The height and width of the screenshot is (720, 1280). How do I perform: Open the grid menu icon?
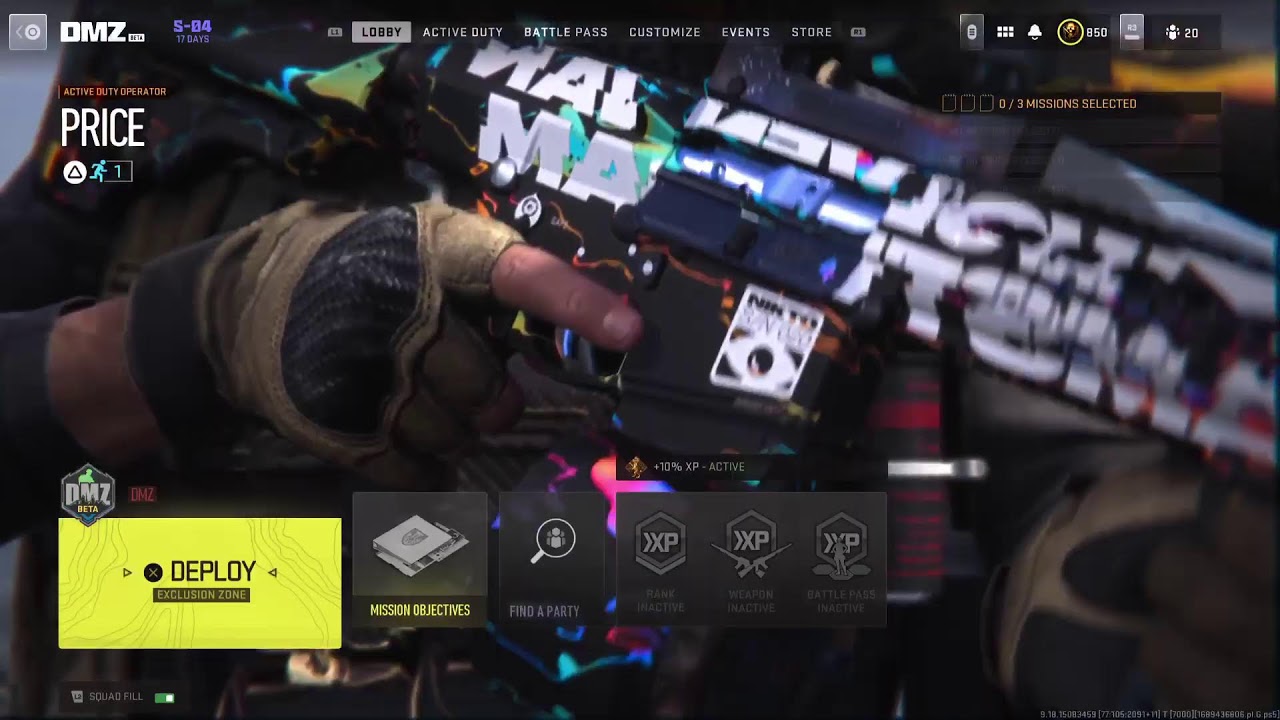[x=1005, y=32]
